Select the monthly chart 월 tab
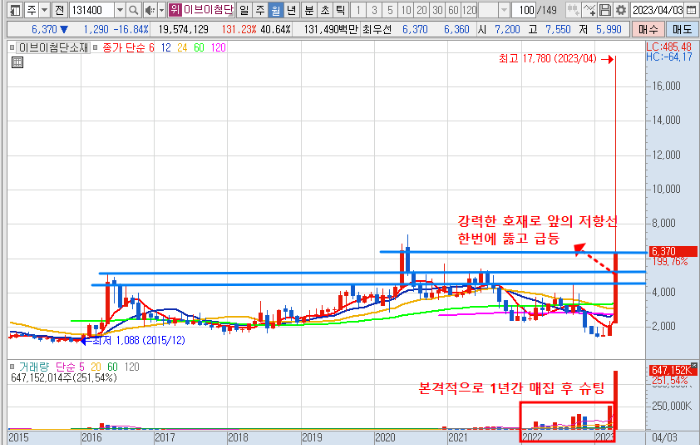 point(276,10)
